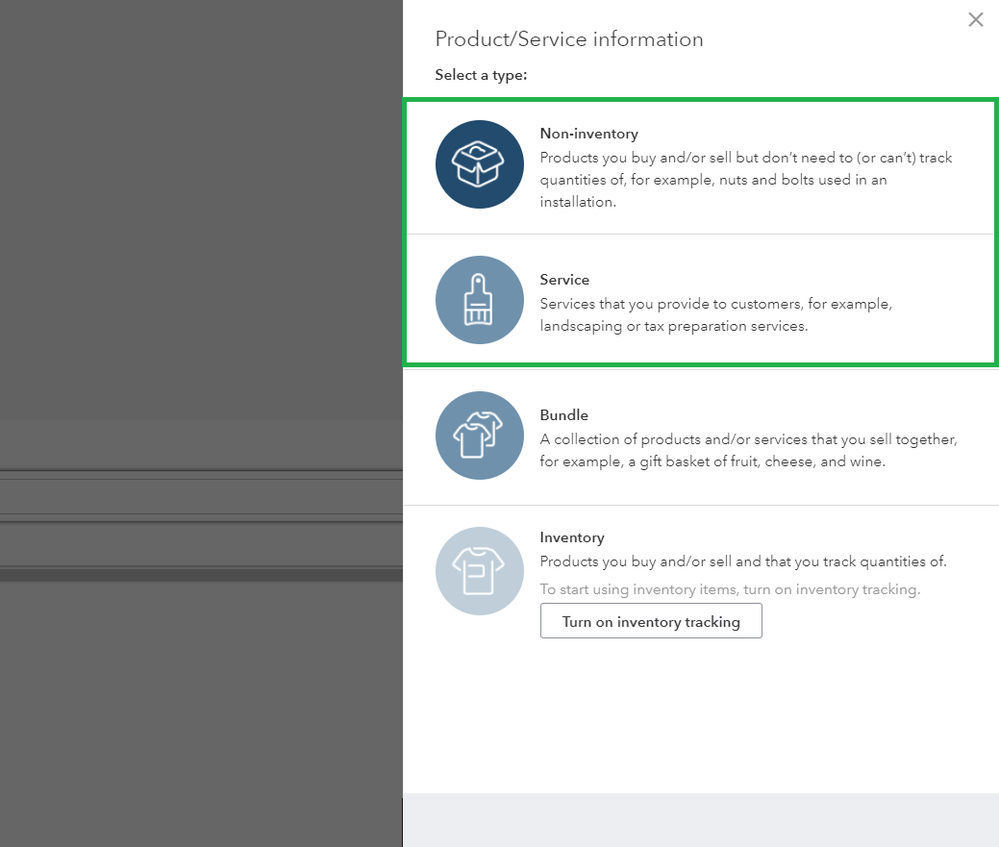Choose the Bundle shirts icon
This screenshot has height=847, width=999.
tap(479, 435)
